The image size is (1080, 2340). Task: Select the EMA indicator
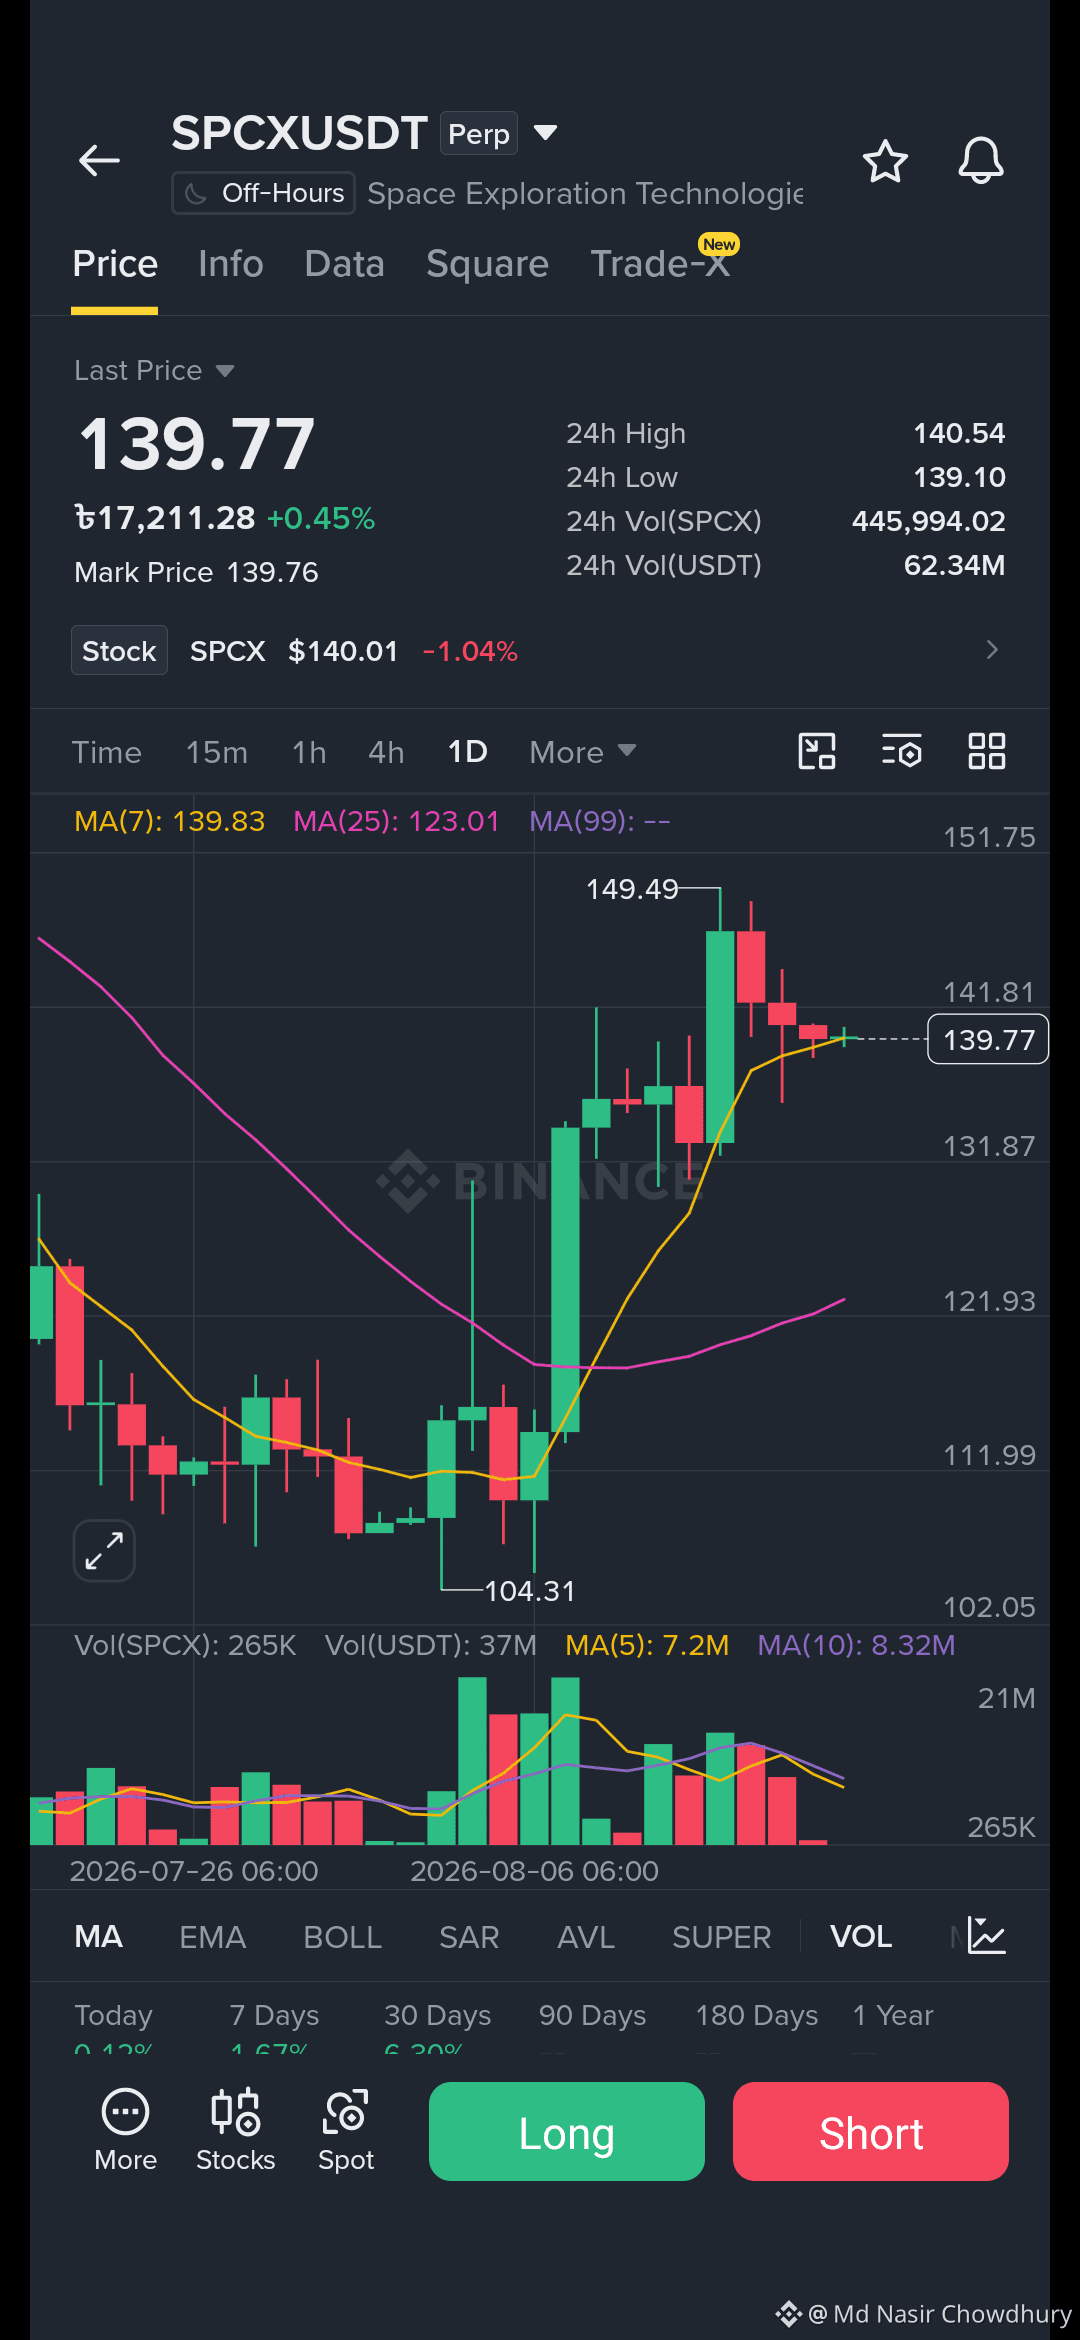point(212,1937)
